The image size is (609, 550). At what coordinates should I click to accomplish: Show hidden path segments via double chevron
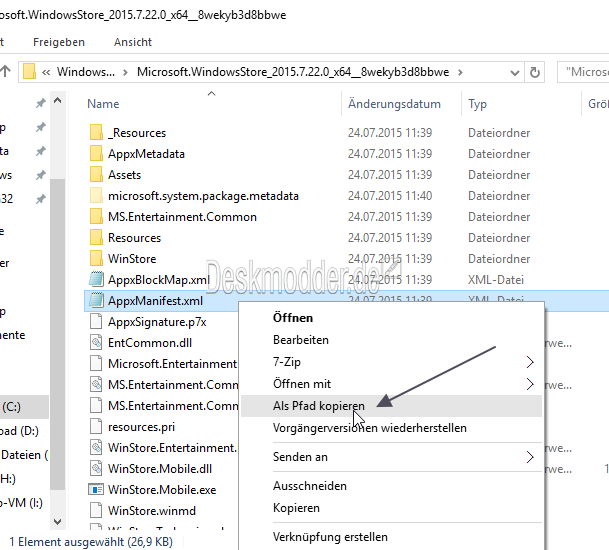[x=46, y=72]
